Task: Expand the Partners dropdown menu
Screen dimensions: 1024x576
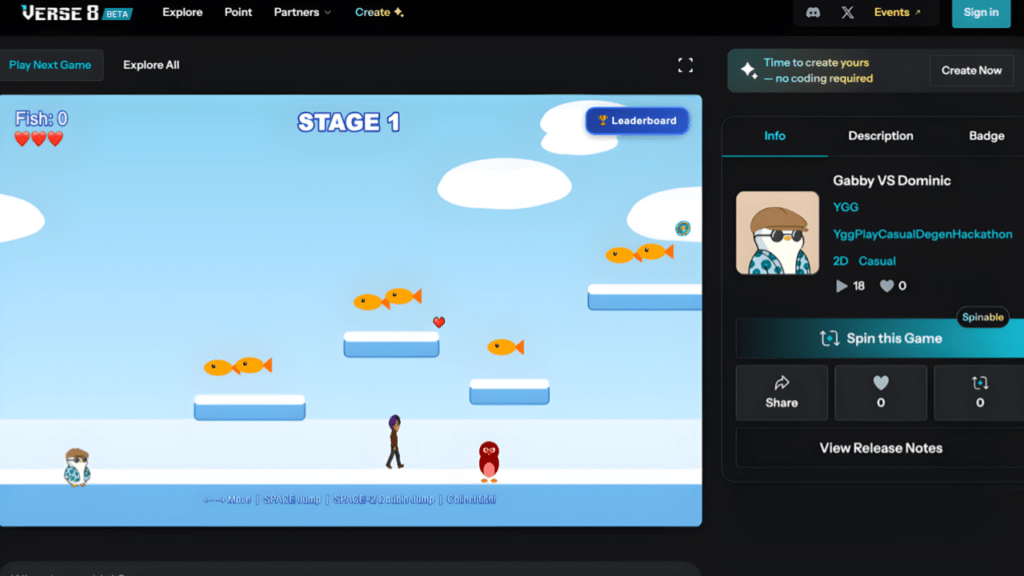Action: point(302,13)
